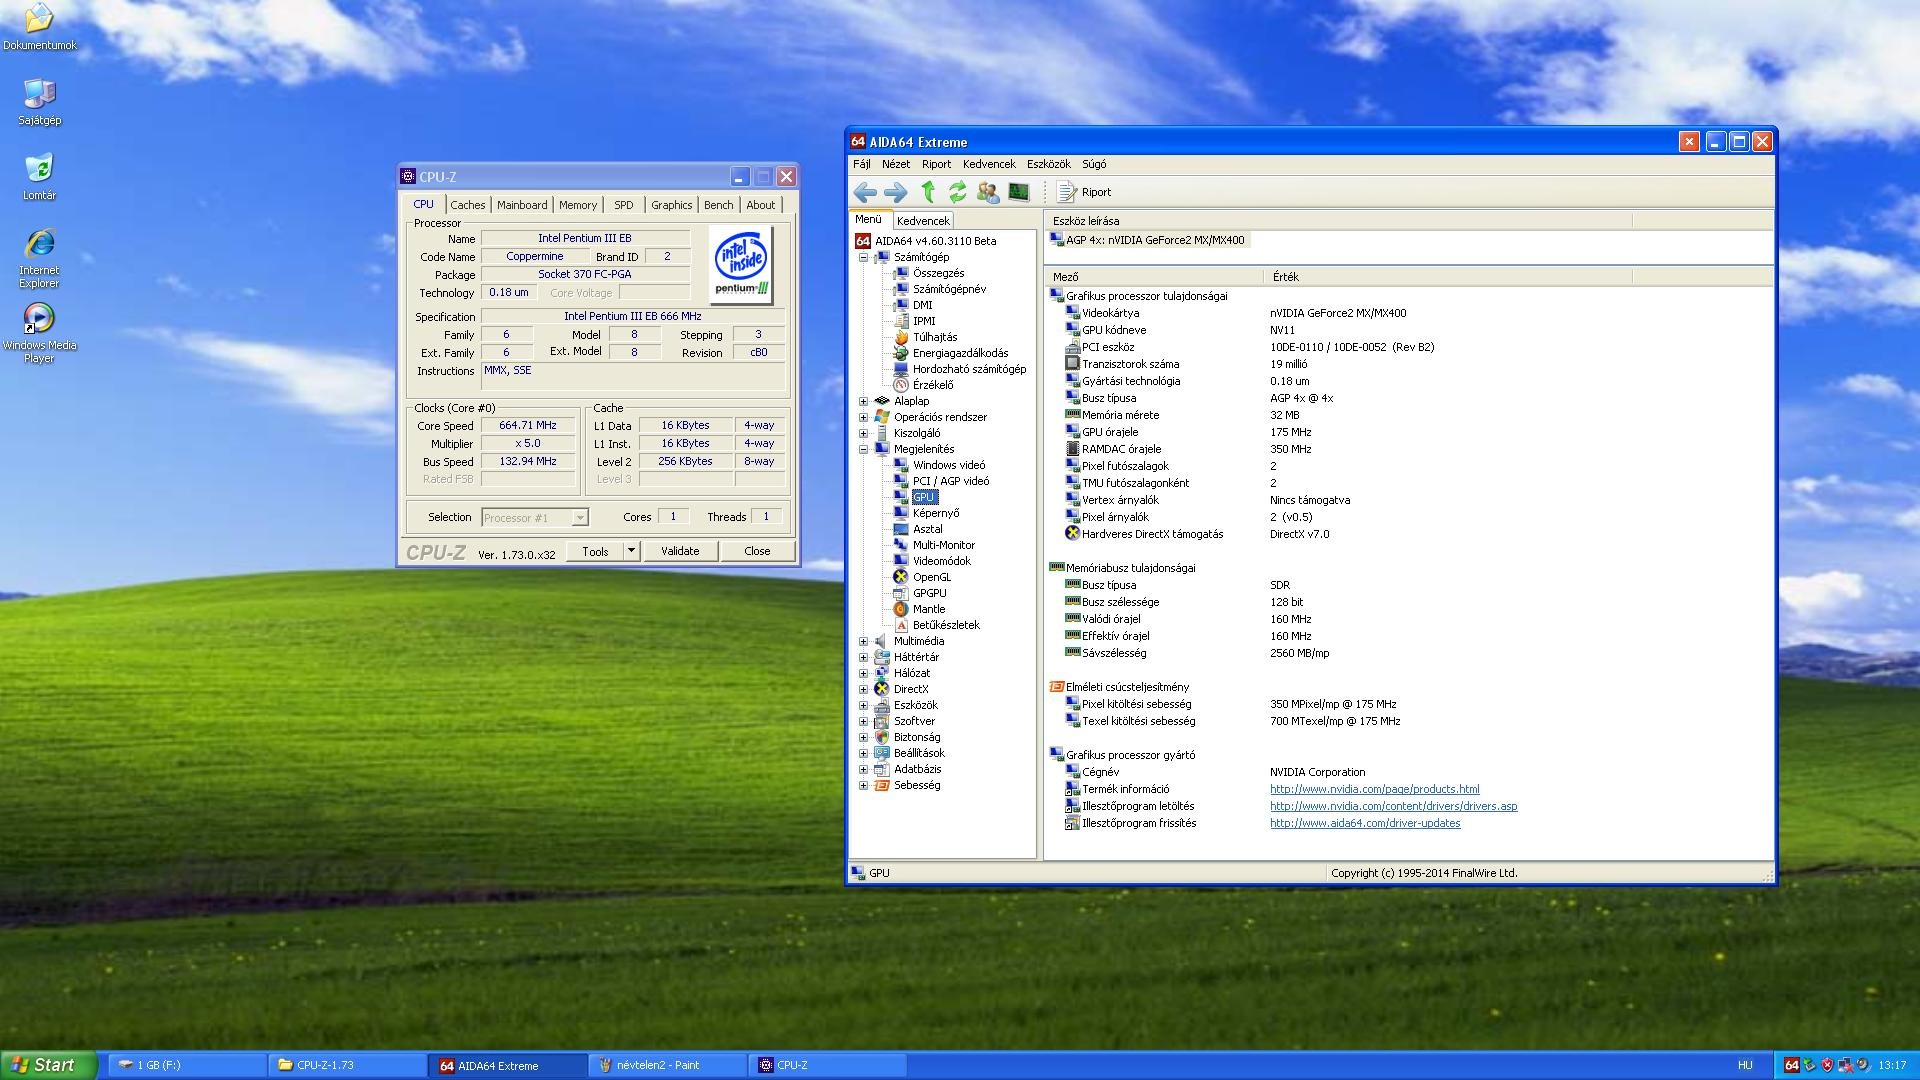Switch to the Mainboard tab

(522, 205)
